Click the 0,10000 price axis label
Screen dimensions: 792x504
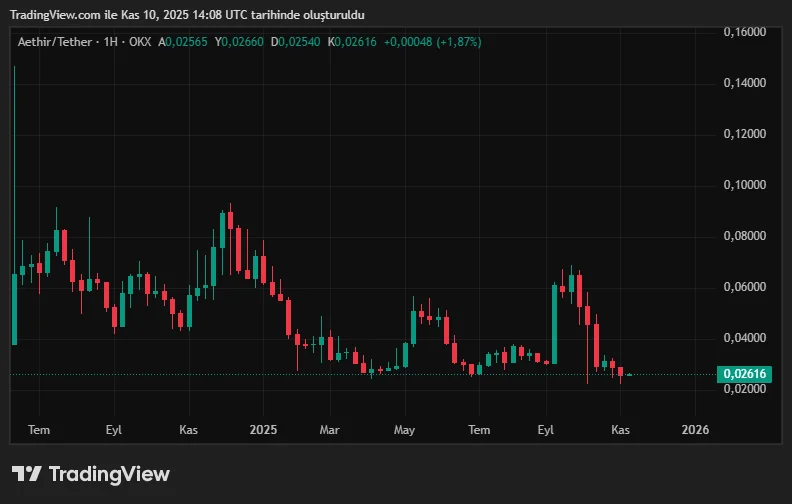(744, 185)
